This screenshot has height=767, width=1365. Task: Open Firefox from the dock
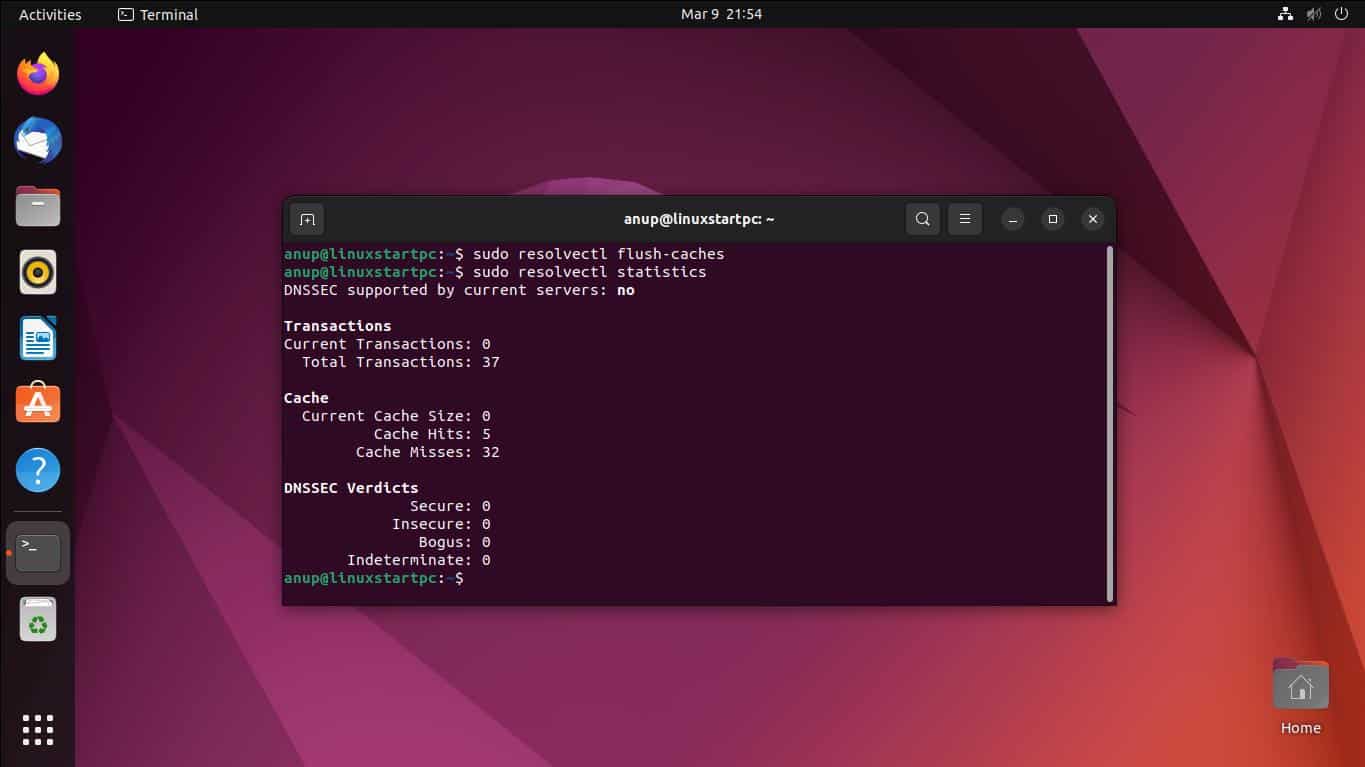[x=38, y=74]
